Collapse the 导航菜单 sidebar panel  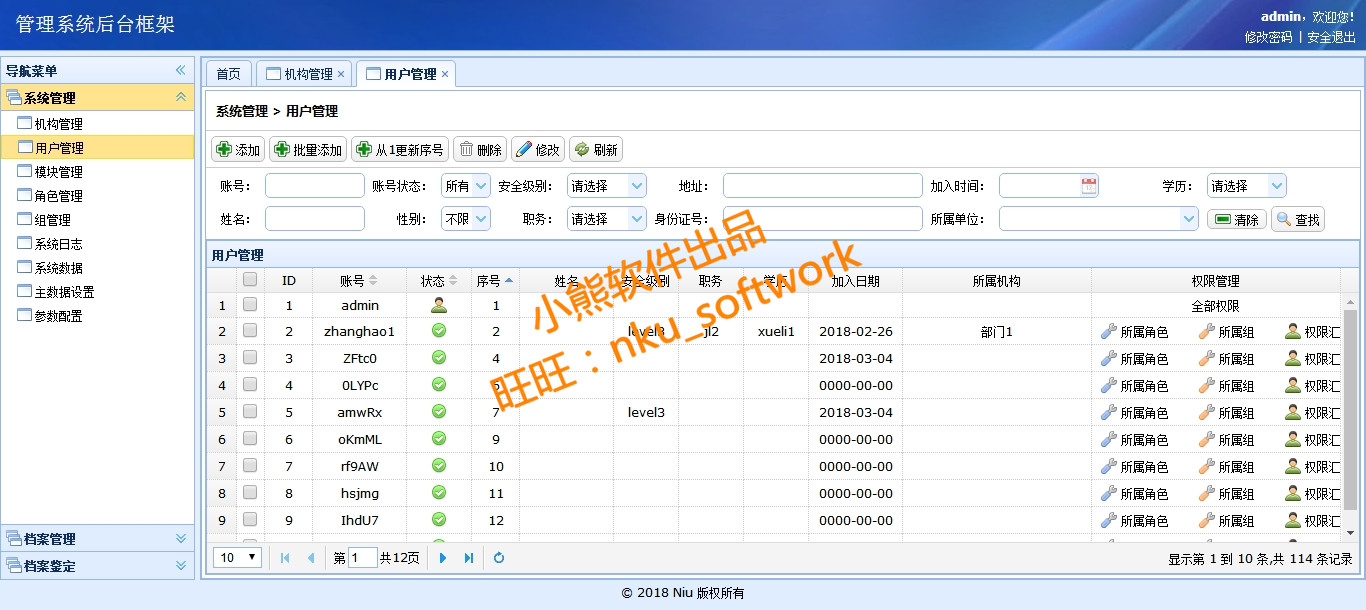[181, 71]
